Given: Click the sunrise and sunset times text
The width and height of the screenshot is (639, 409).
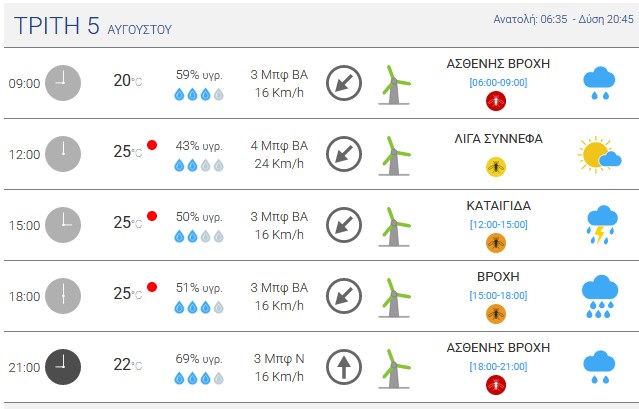Looking at the screenshot, I should 564,19.
